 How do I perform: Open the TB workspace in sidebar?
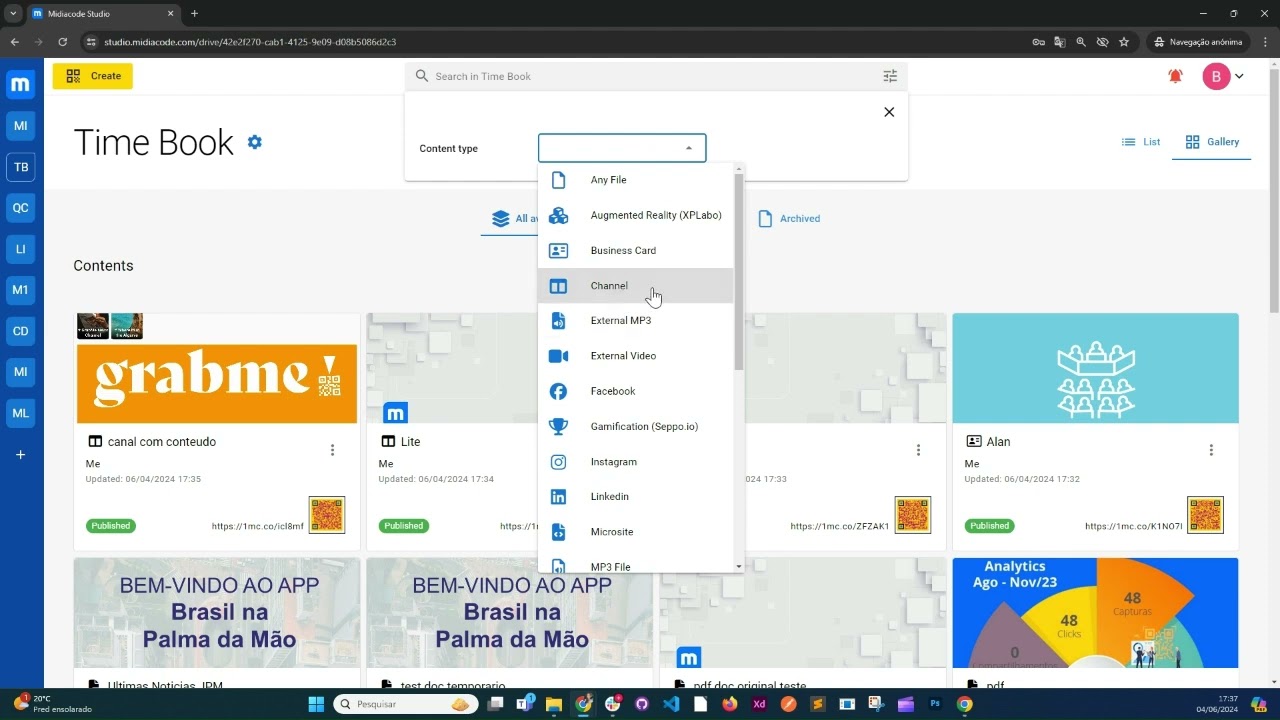[x=21, y=167]
